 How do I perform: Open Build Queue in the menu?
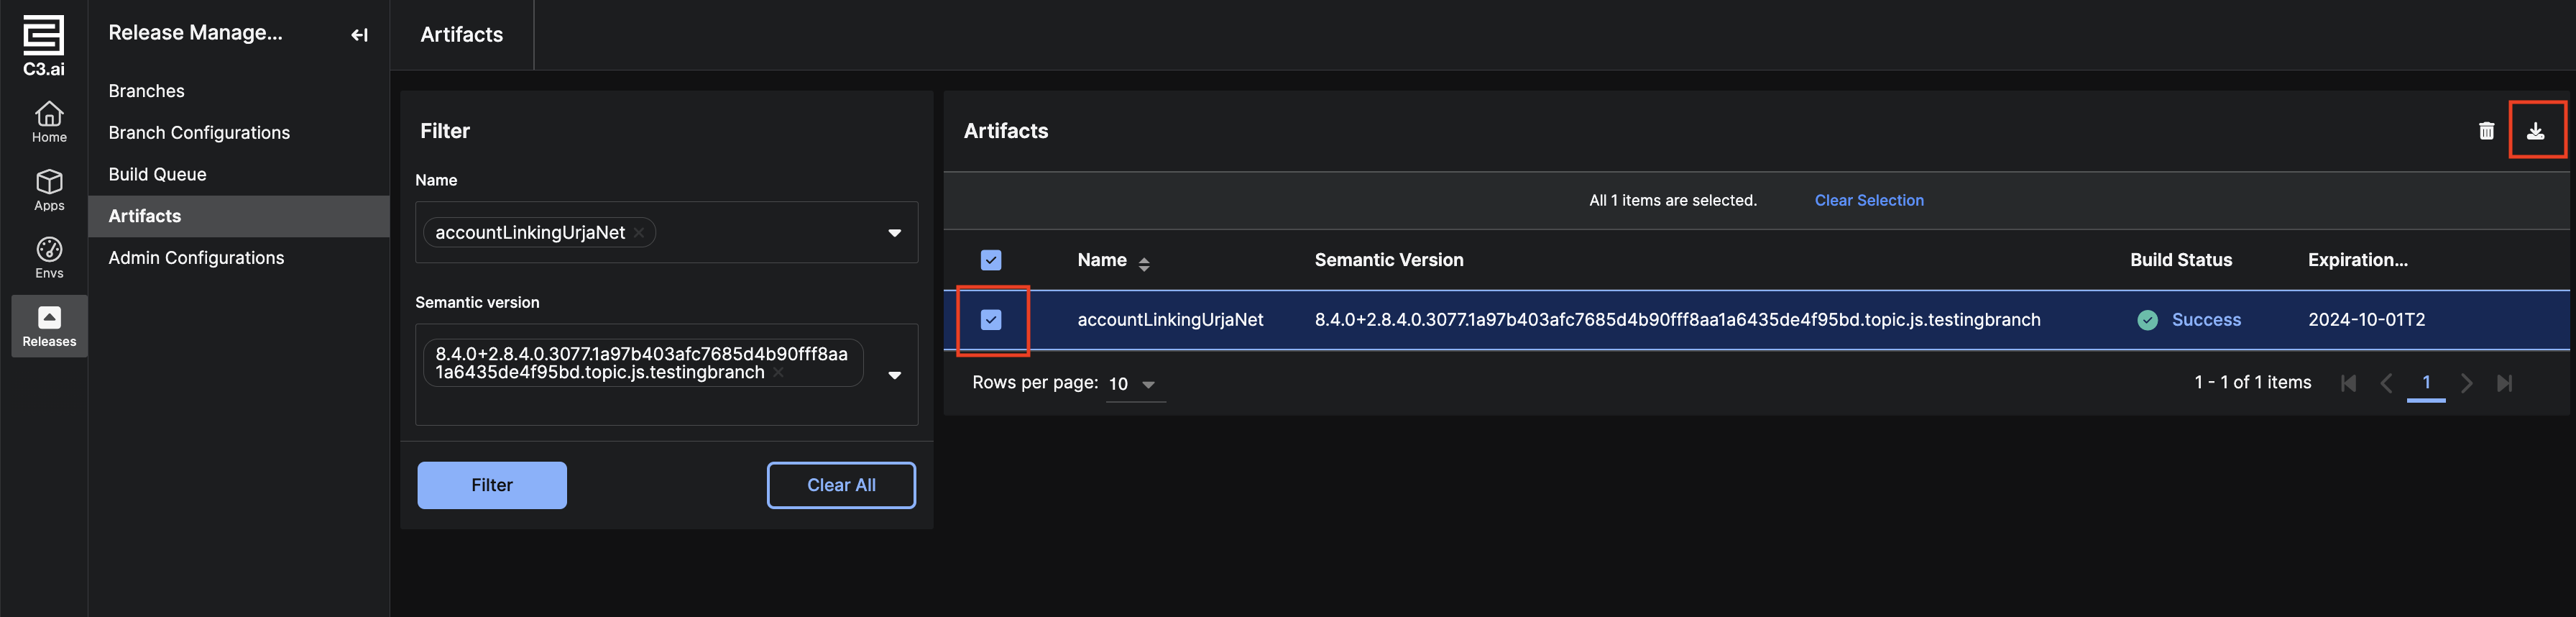(x=157, y=174)
